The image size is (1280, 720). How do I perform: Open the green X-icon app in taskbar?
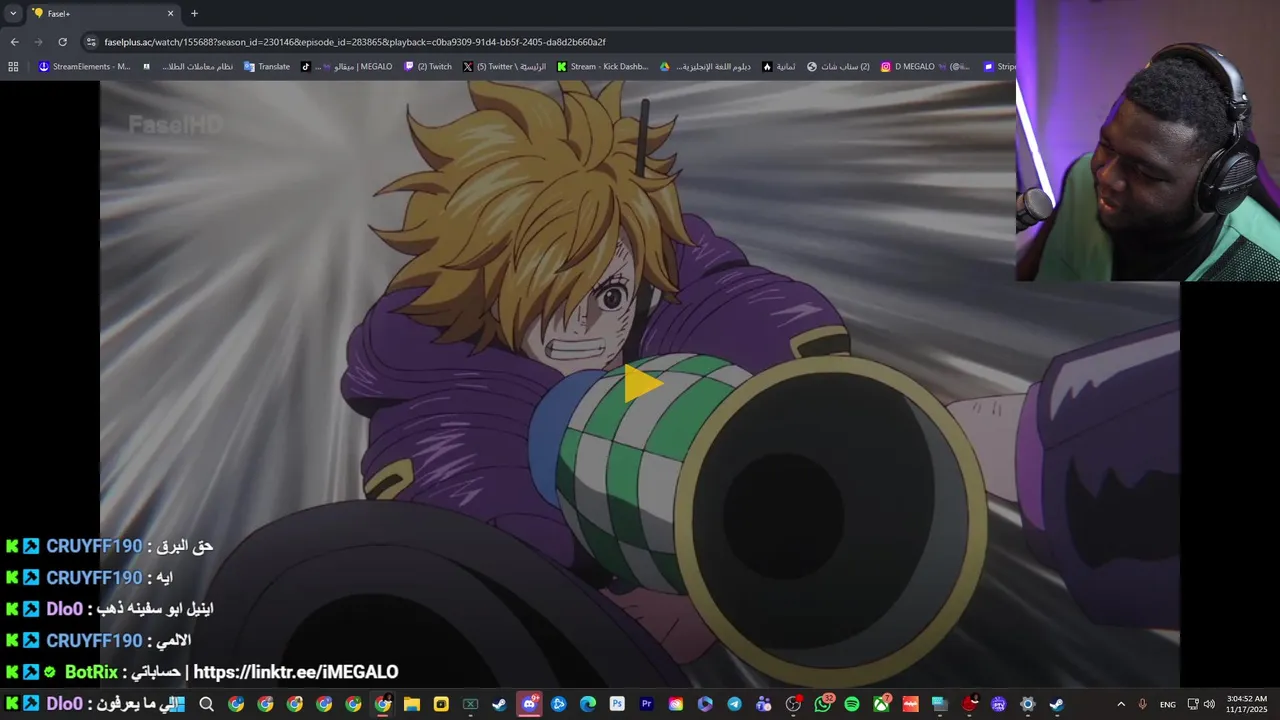point(470,704)
